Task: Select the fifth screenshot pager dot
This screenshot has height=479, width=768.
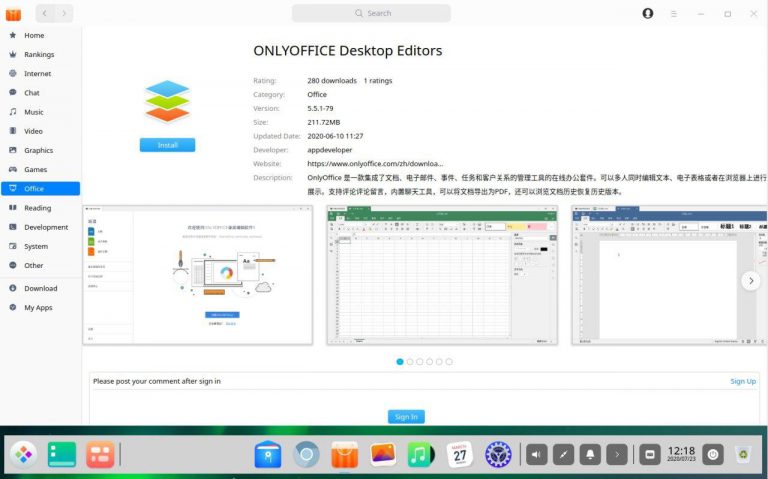Action: (x=439, y=361)
